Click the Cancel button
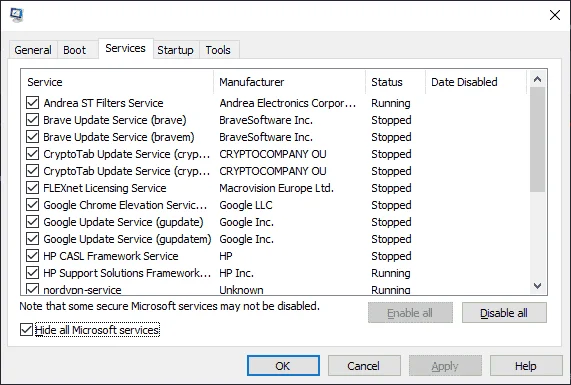Image resolution: width=571 pixels, height=385 pixels. click(364, 366)
